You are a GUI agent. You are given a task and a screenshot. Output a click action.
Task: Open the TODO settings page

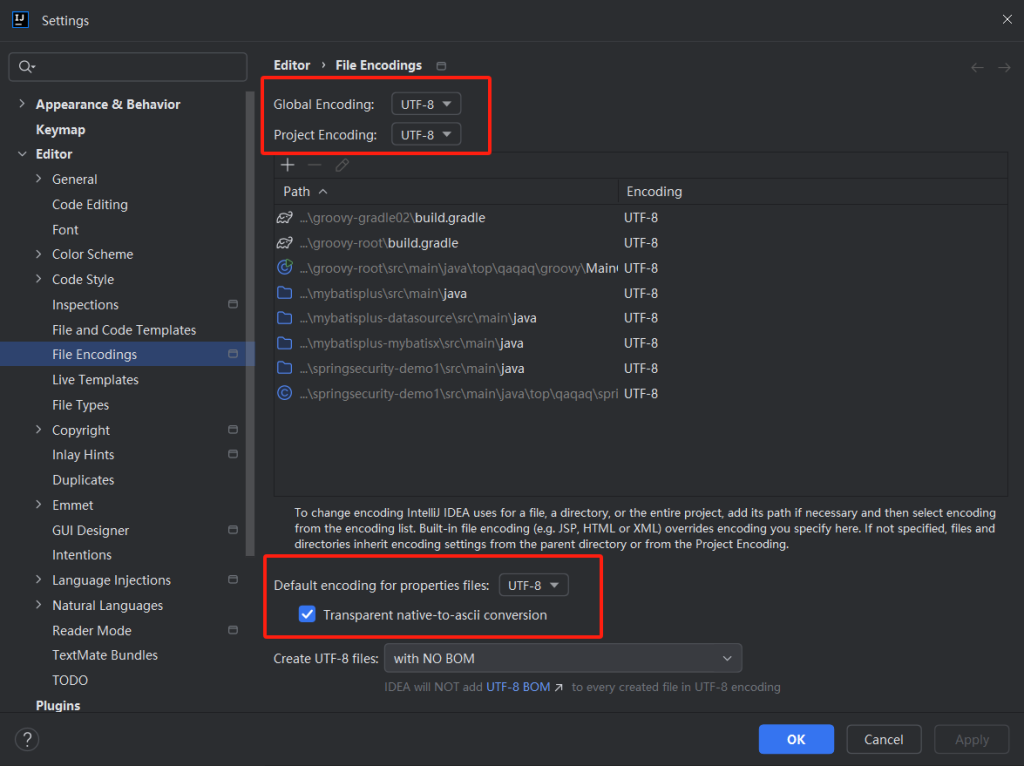click(x=70, y=680)
